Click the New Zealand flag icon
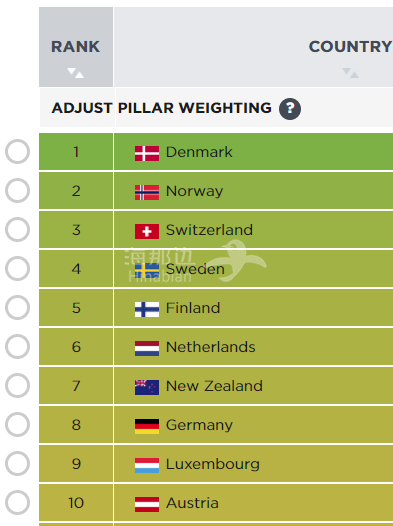Screen dimensions: 393x526 [147, 387]
